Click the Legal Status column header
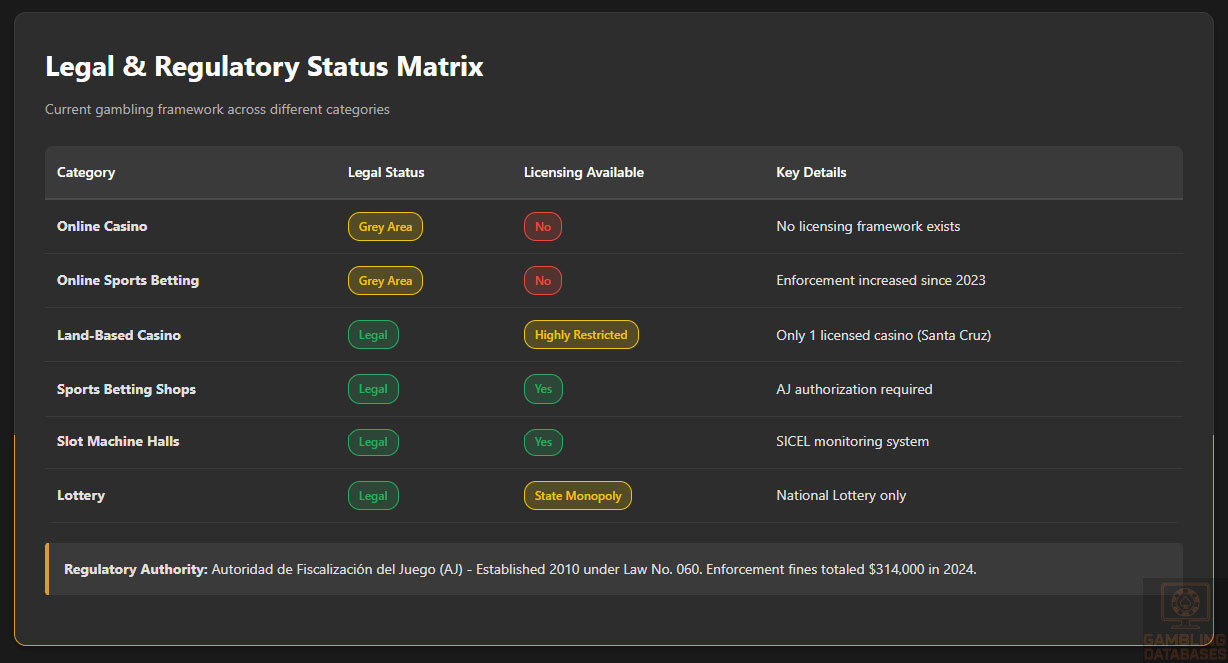 click(386, 173)
